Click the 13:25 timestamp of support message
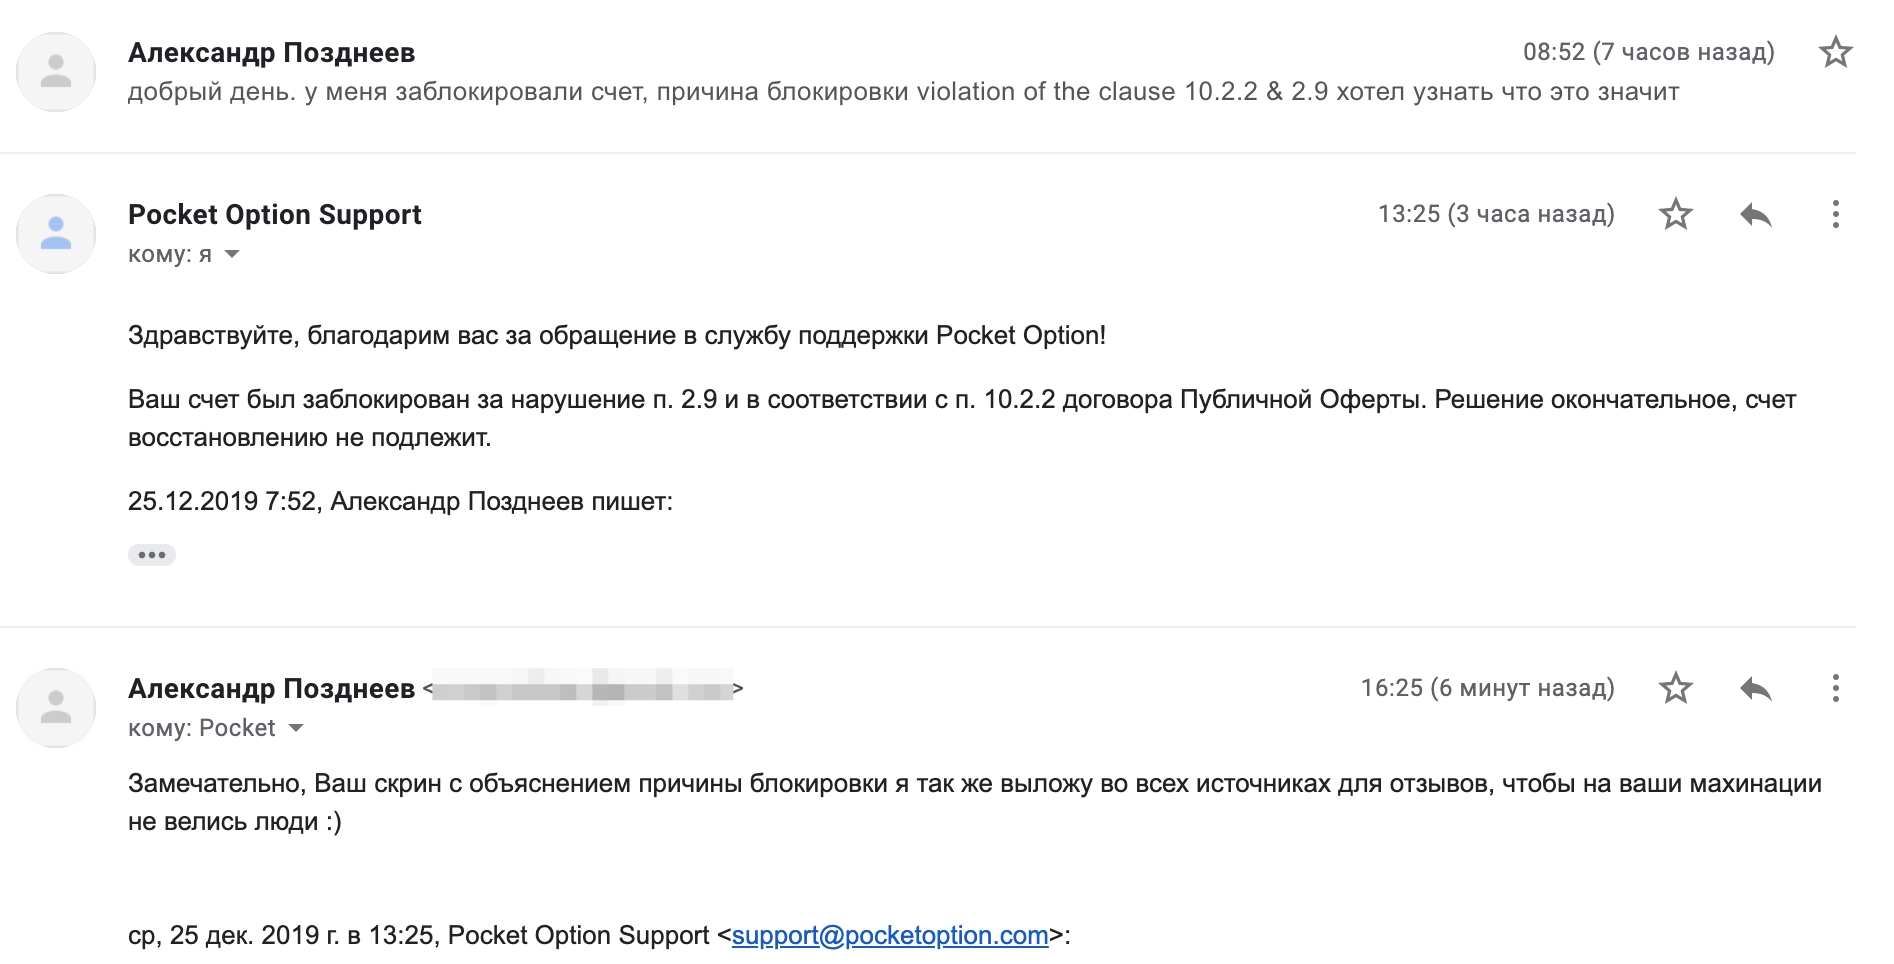 (x=1495, y=214)
